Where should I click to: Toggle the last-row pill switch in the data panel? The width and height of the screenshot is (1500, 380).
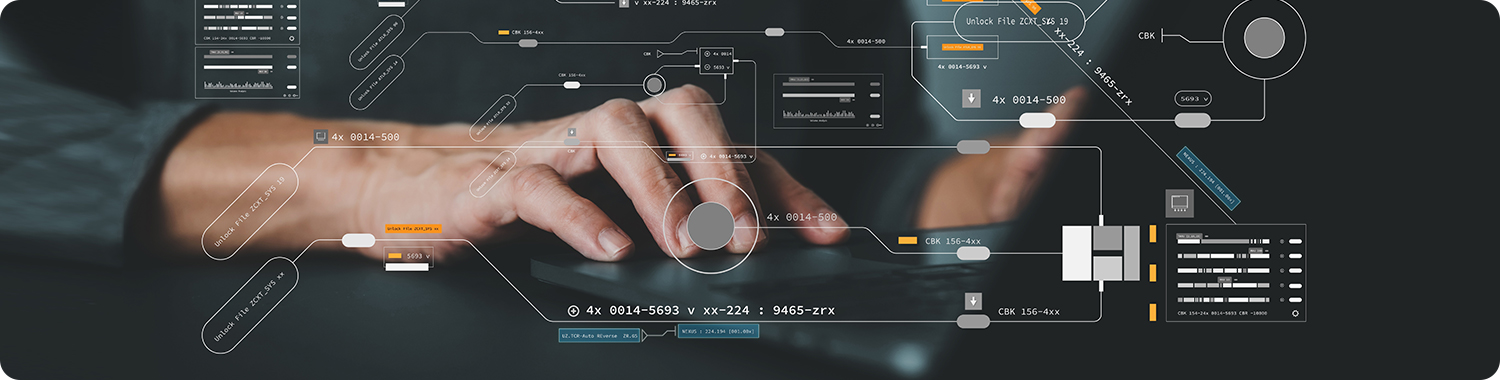point(1295,299)
